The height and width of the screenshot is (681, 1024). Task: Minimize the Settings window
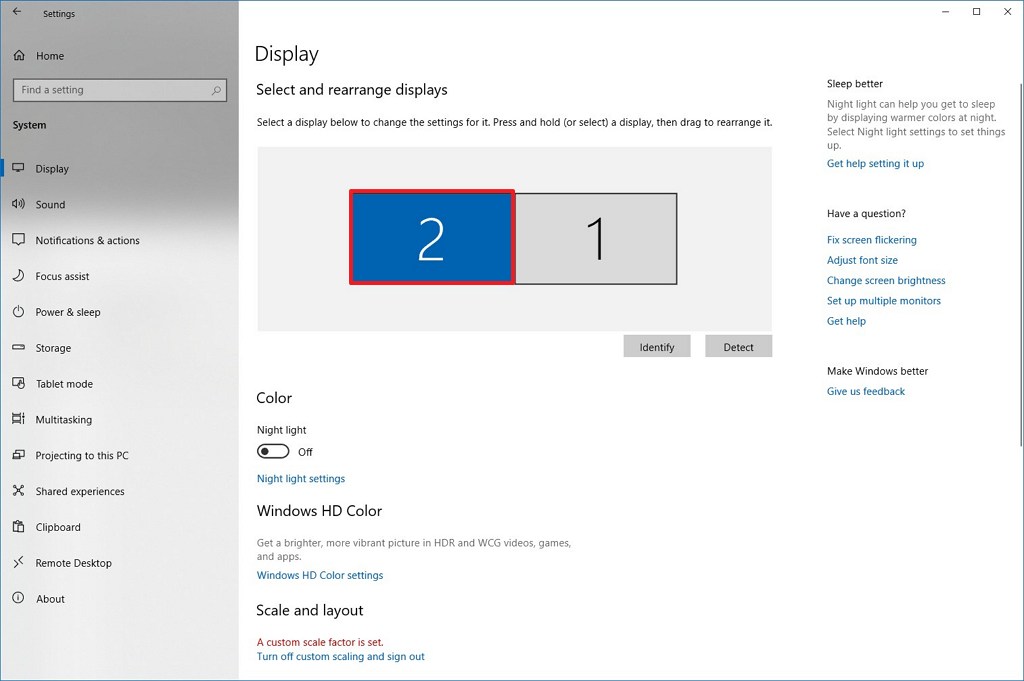click(946, 12)
